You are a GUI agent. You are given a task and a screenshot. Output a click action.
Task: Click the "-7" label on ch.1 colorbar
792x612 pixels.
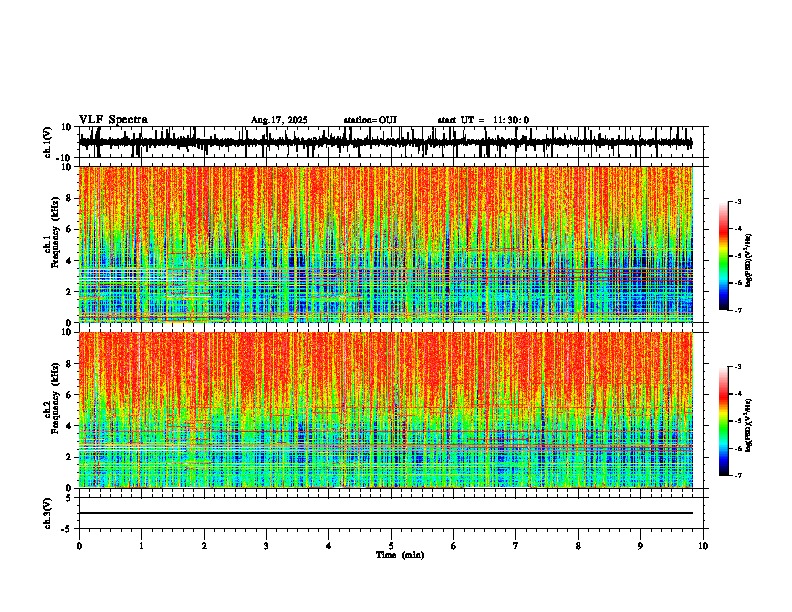[737, 310]
